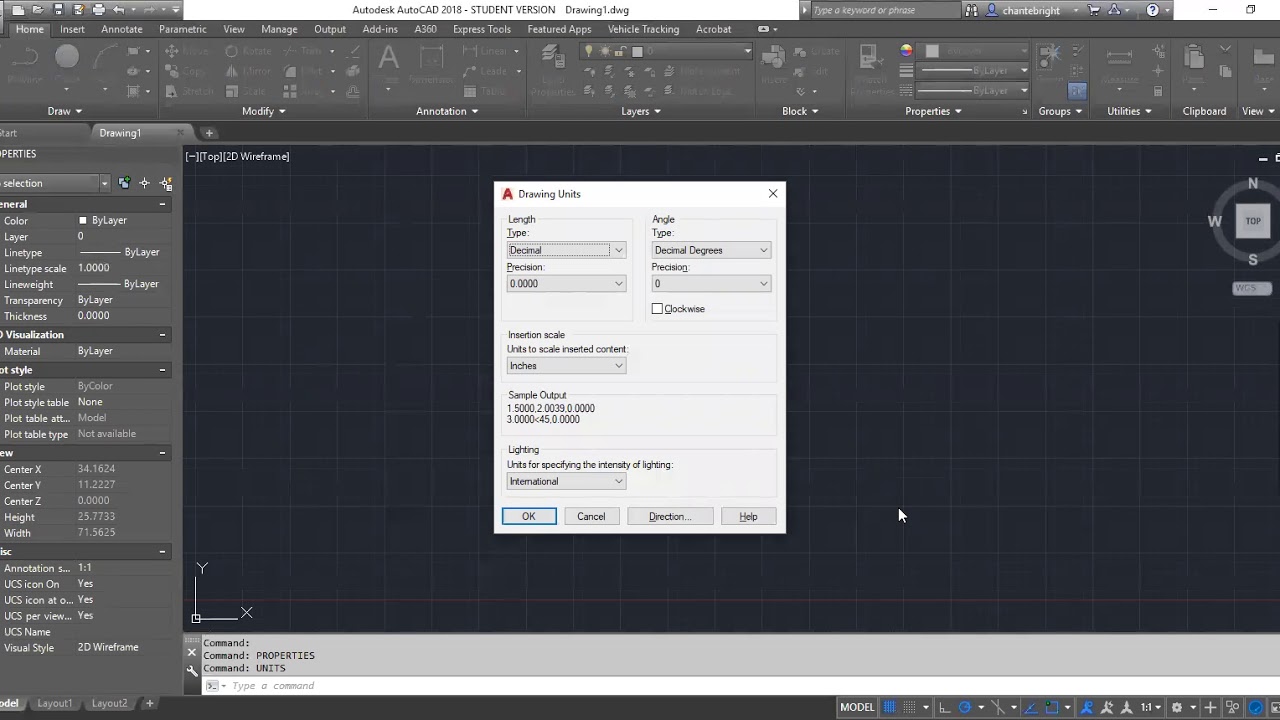This screenshot has height=720, width=1280.
Task: Click customize command line wrench icon
Action: pyautogui.click(x=192, y=671)
